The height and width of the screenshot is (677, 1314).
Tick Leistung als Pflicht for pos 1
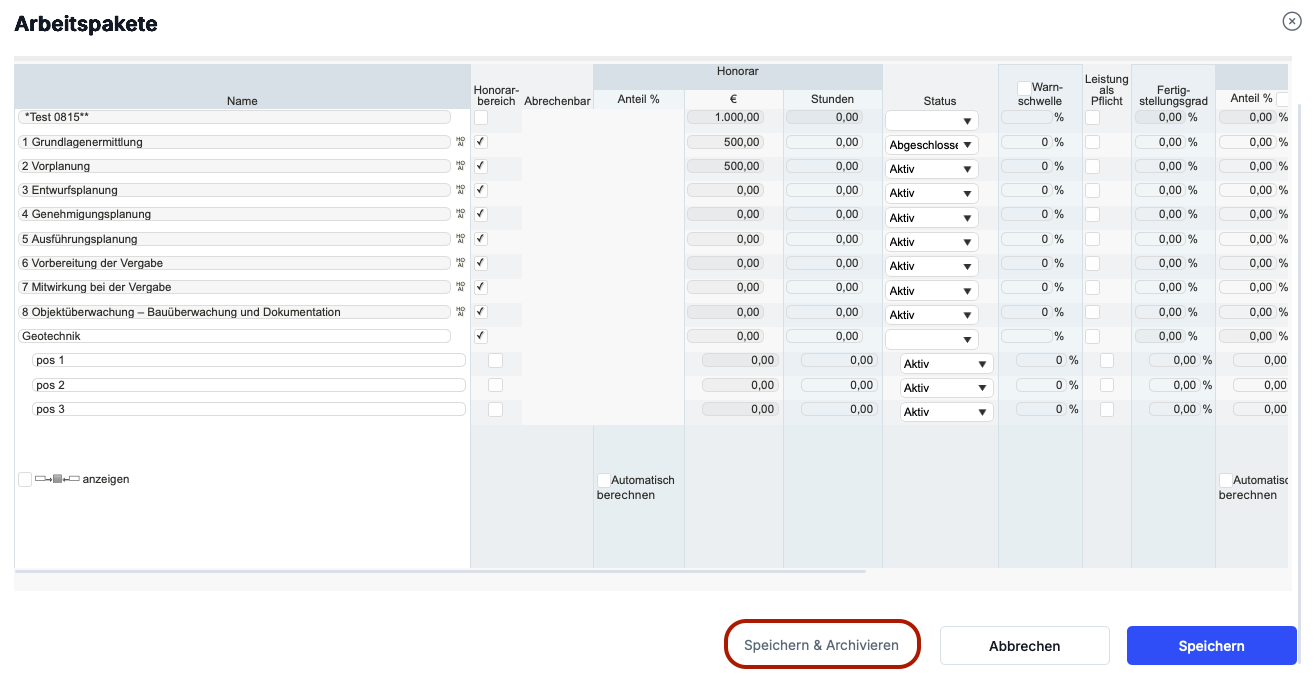[x=1107, y=361]
